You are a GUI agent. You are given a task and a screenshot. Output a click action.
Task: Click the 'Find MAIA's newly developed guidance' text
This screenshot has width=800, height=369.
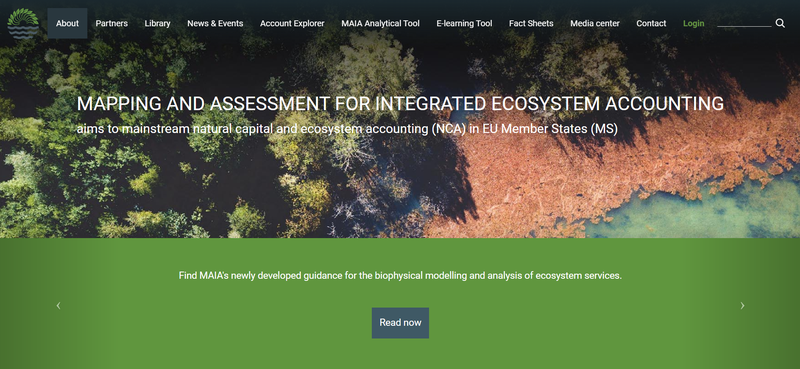click(401, 276)
